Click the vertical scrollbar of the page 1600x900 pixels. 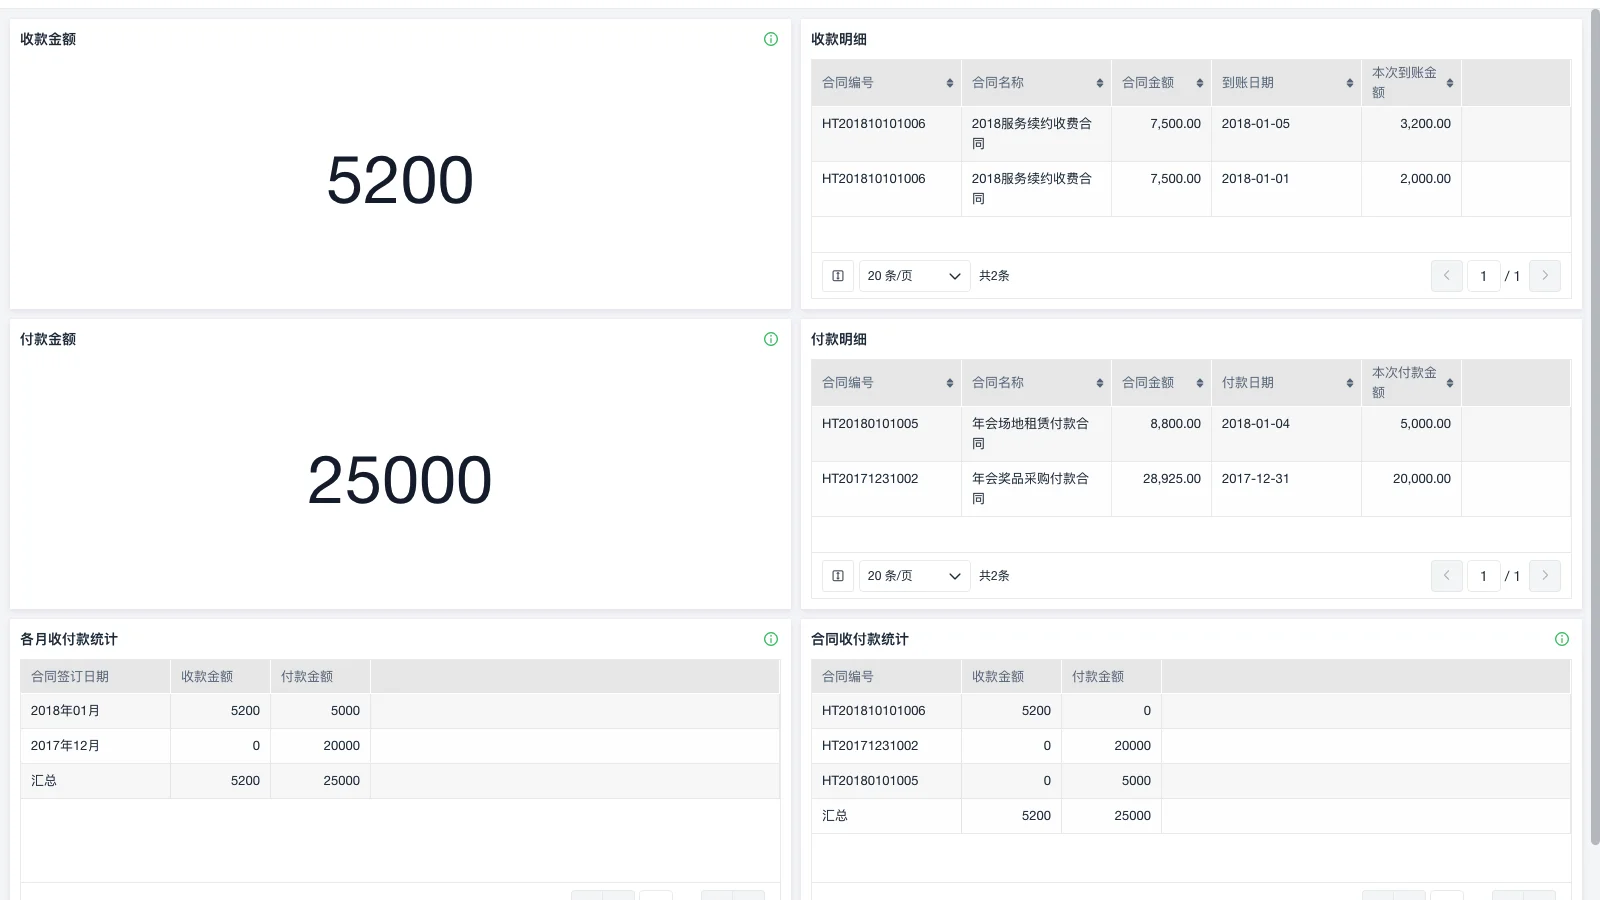tap(1595, 428)
